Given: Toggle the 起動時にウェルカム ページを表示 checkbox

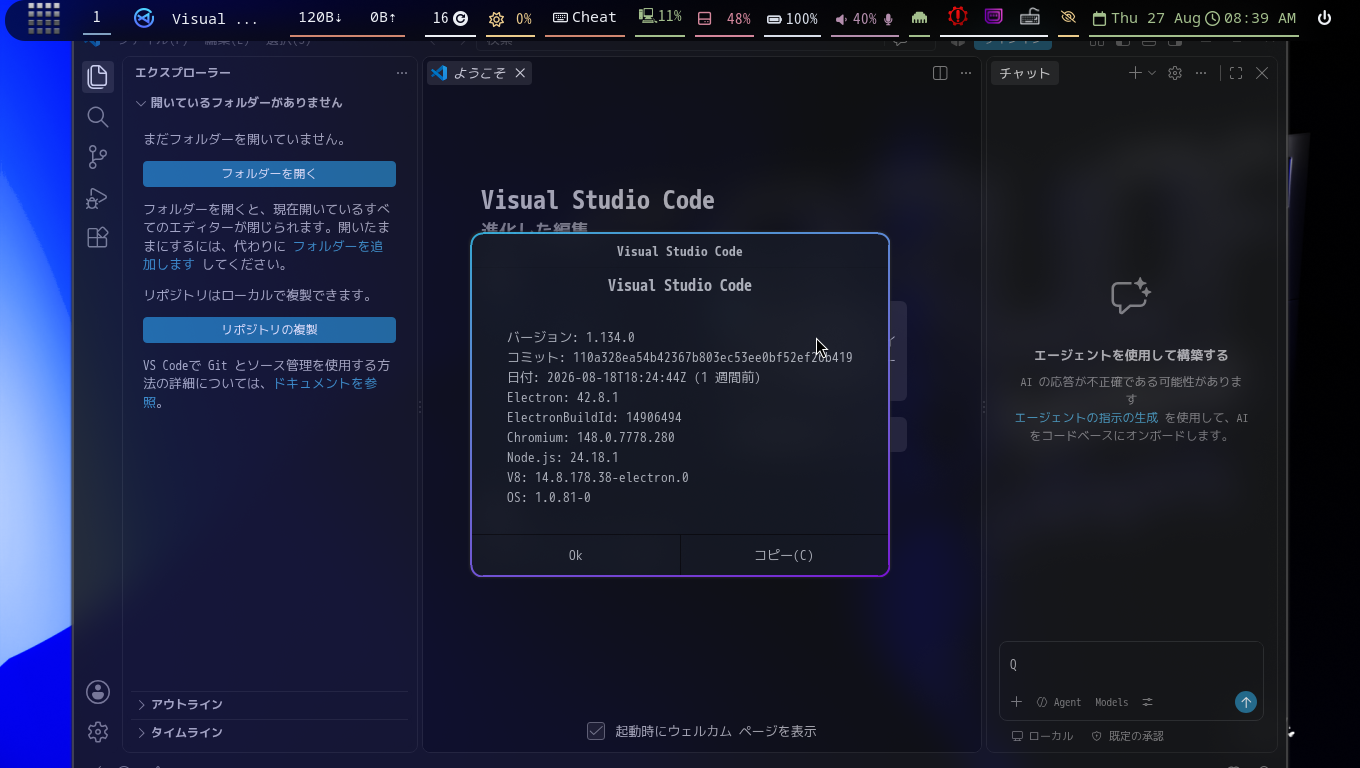Looking at the screenshot, I should click(x=596, y=731).
